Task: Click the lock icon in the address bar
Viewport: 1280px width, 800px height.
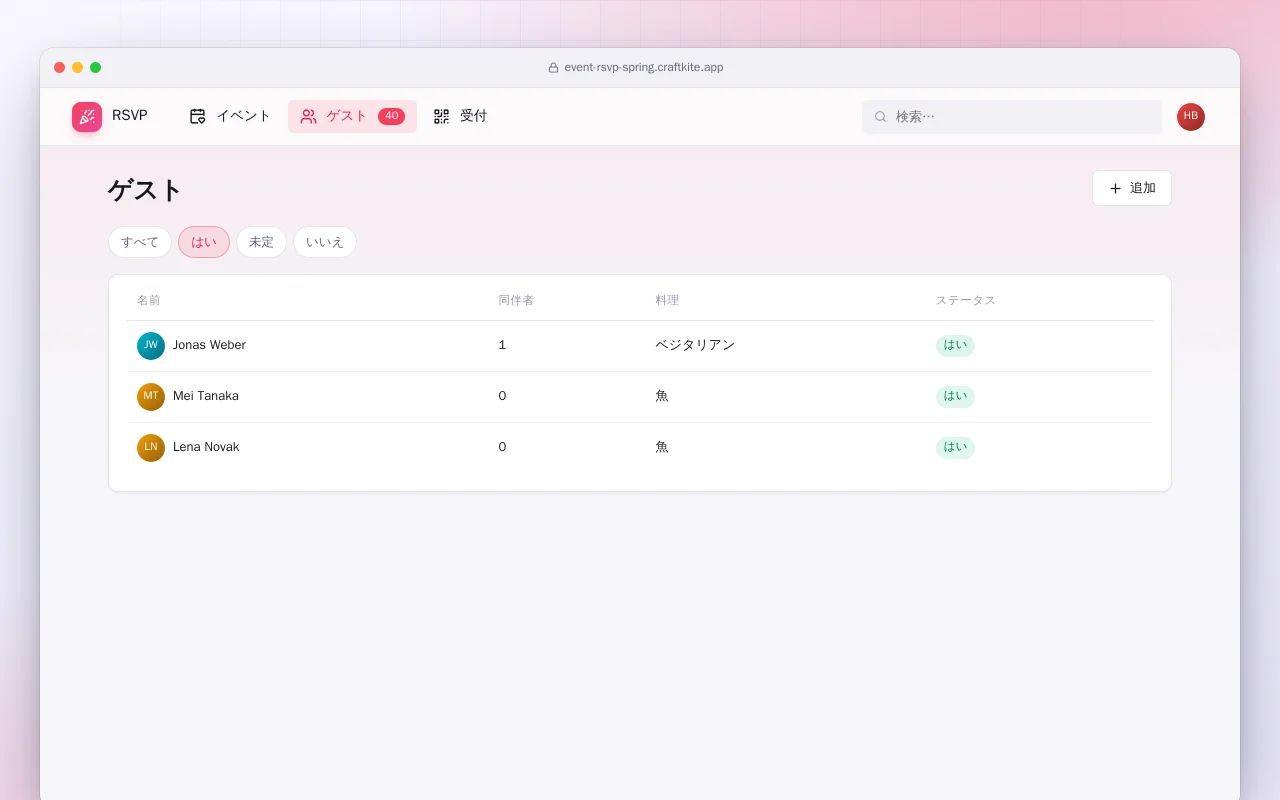Action: point(553,68)
